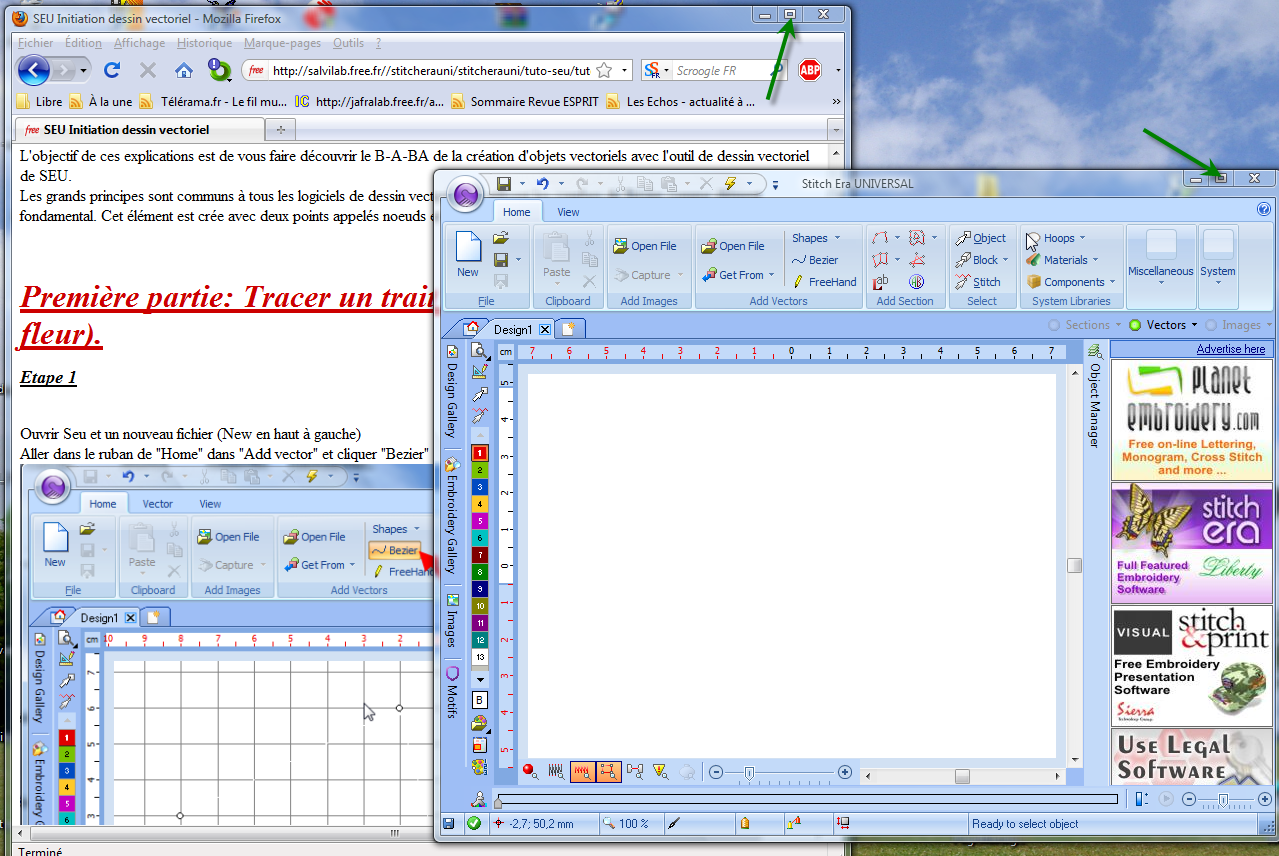
Task: Go to Firefox home page
Action: [x=184, y=70]
